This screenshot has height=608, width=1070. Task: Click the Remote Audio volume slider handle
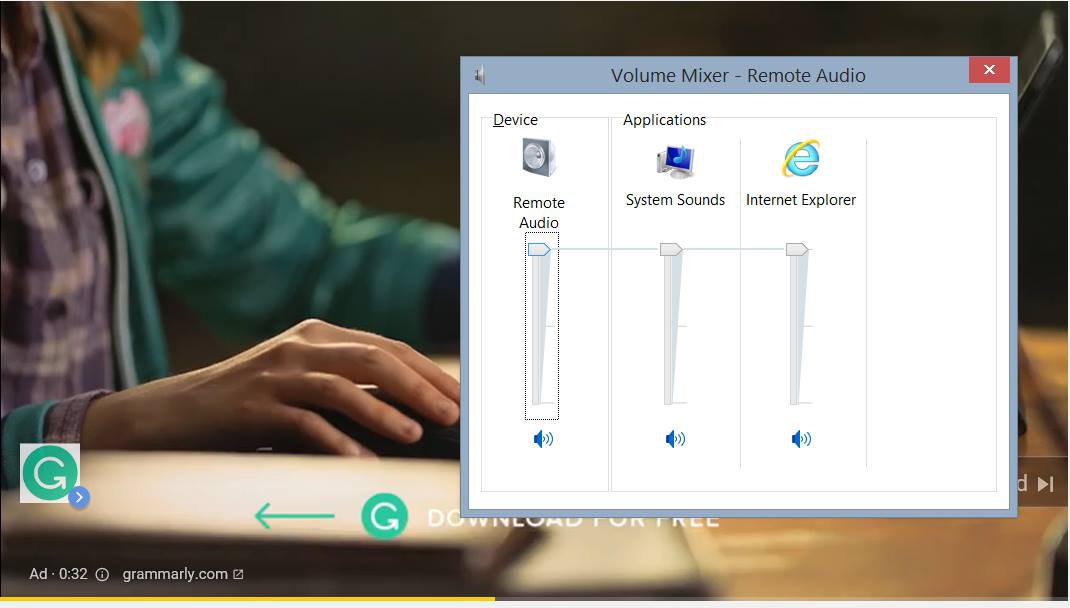(x=538, y=249)
